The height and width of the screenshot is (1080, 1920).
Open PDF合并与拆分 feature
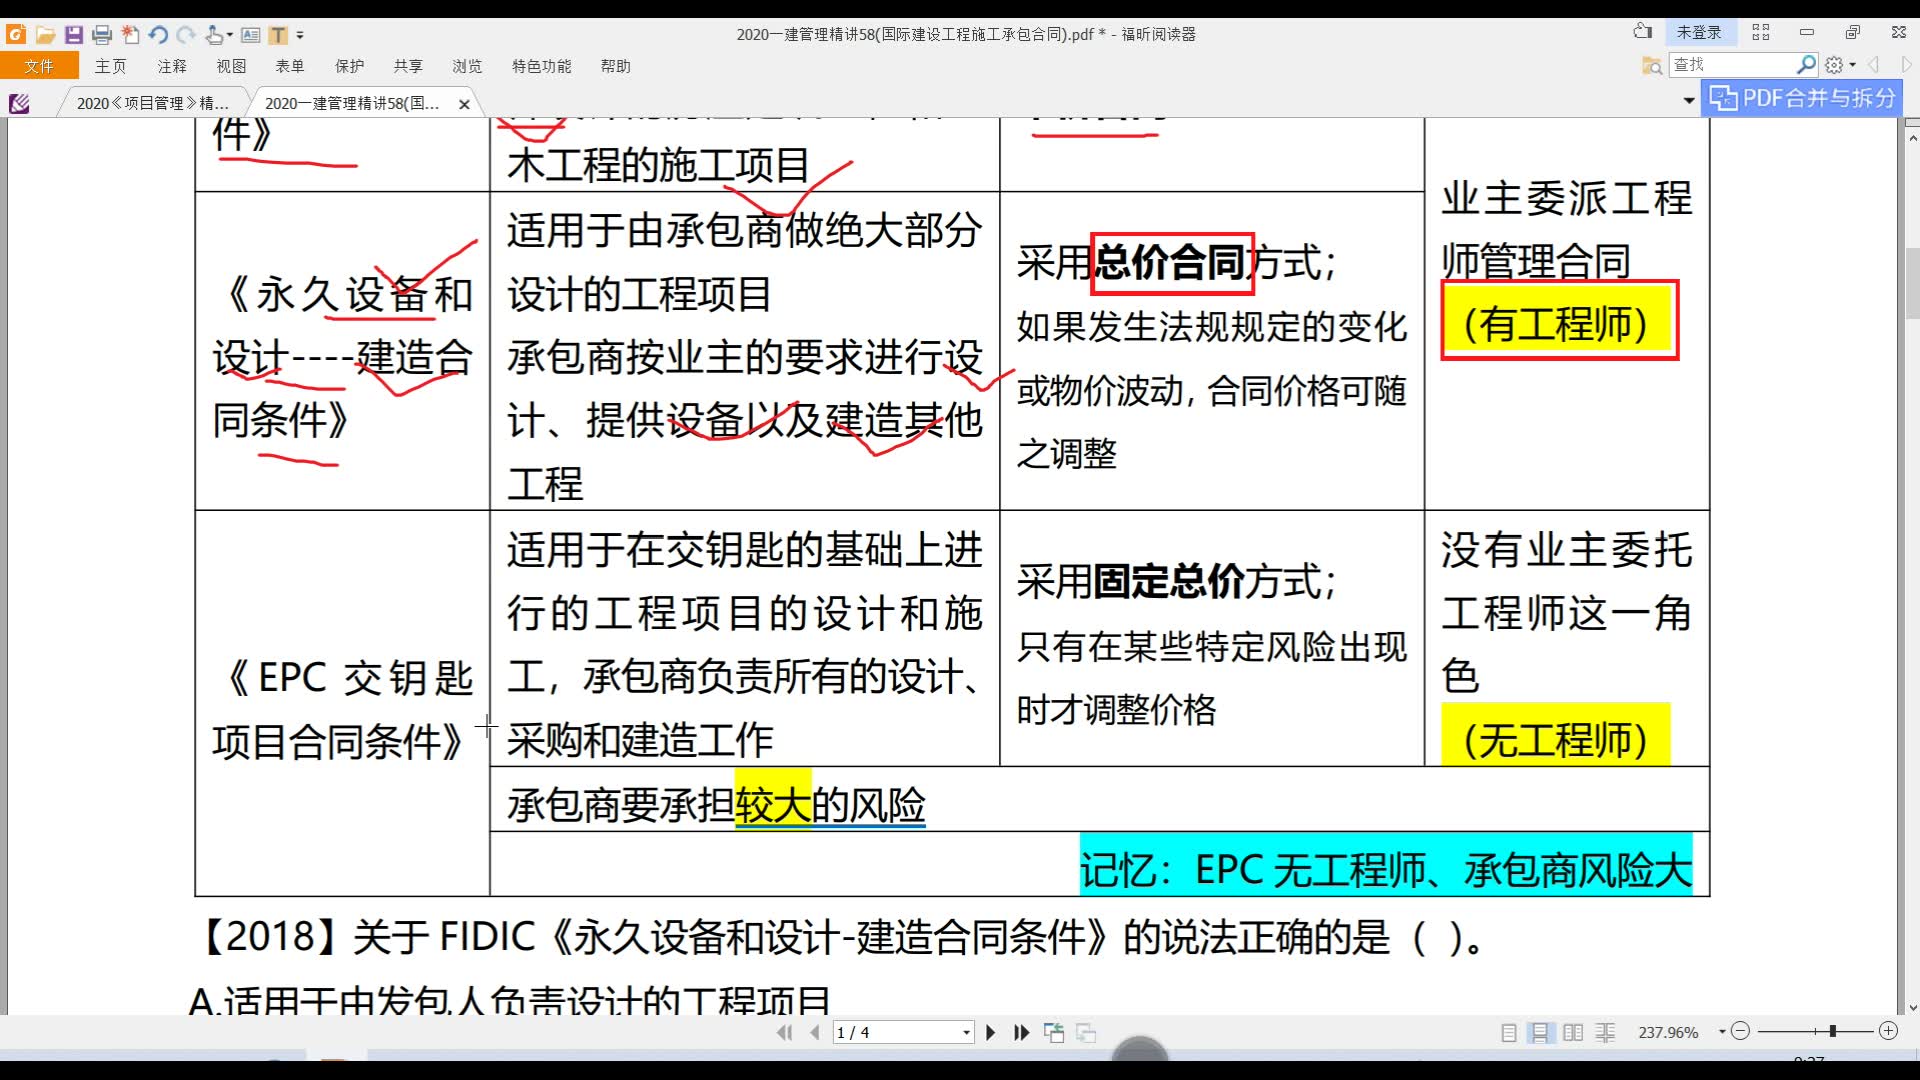1800,98
